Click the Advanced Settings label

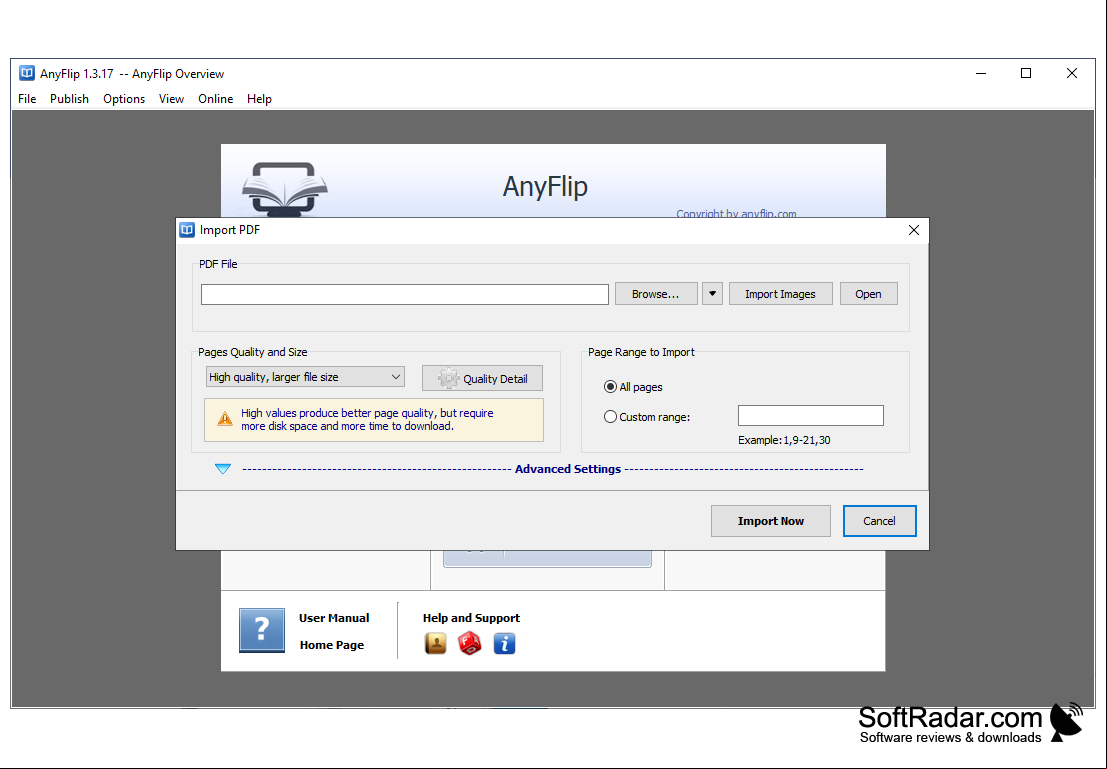(568, 469)
